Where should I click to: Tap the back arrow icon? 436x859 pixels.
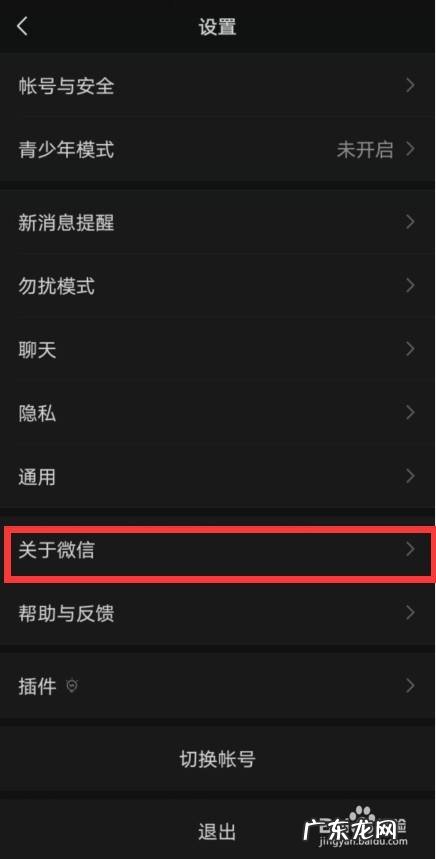22,26
